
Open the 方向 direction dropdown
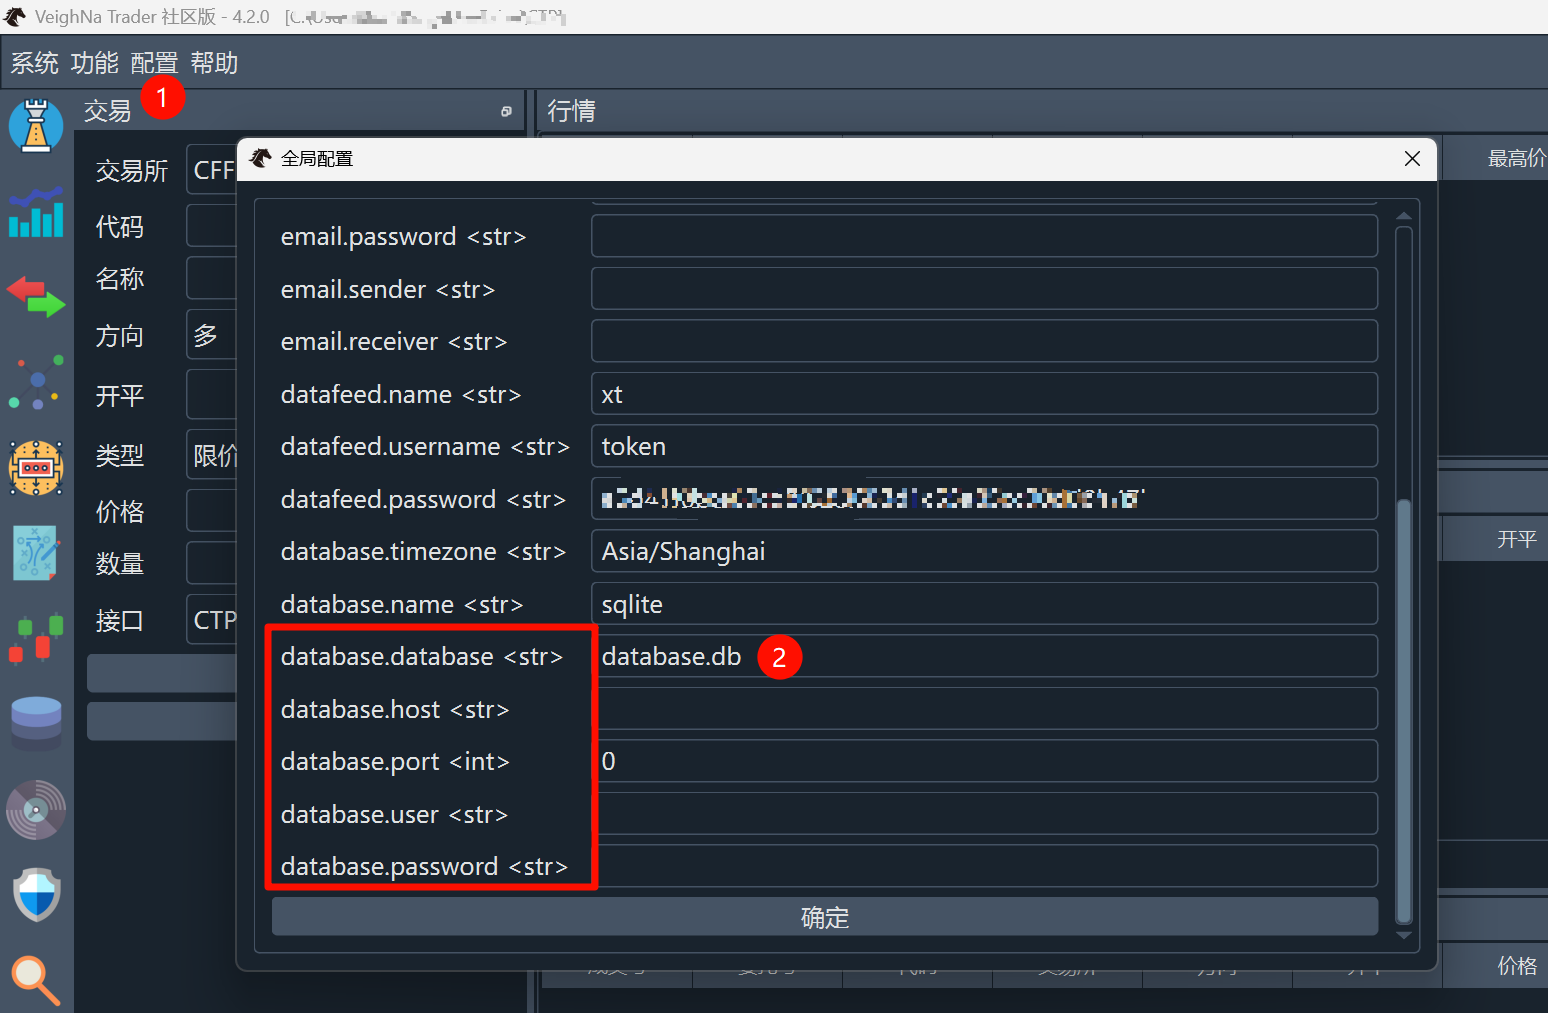(x=212, y=336)
